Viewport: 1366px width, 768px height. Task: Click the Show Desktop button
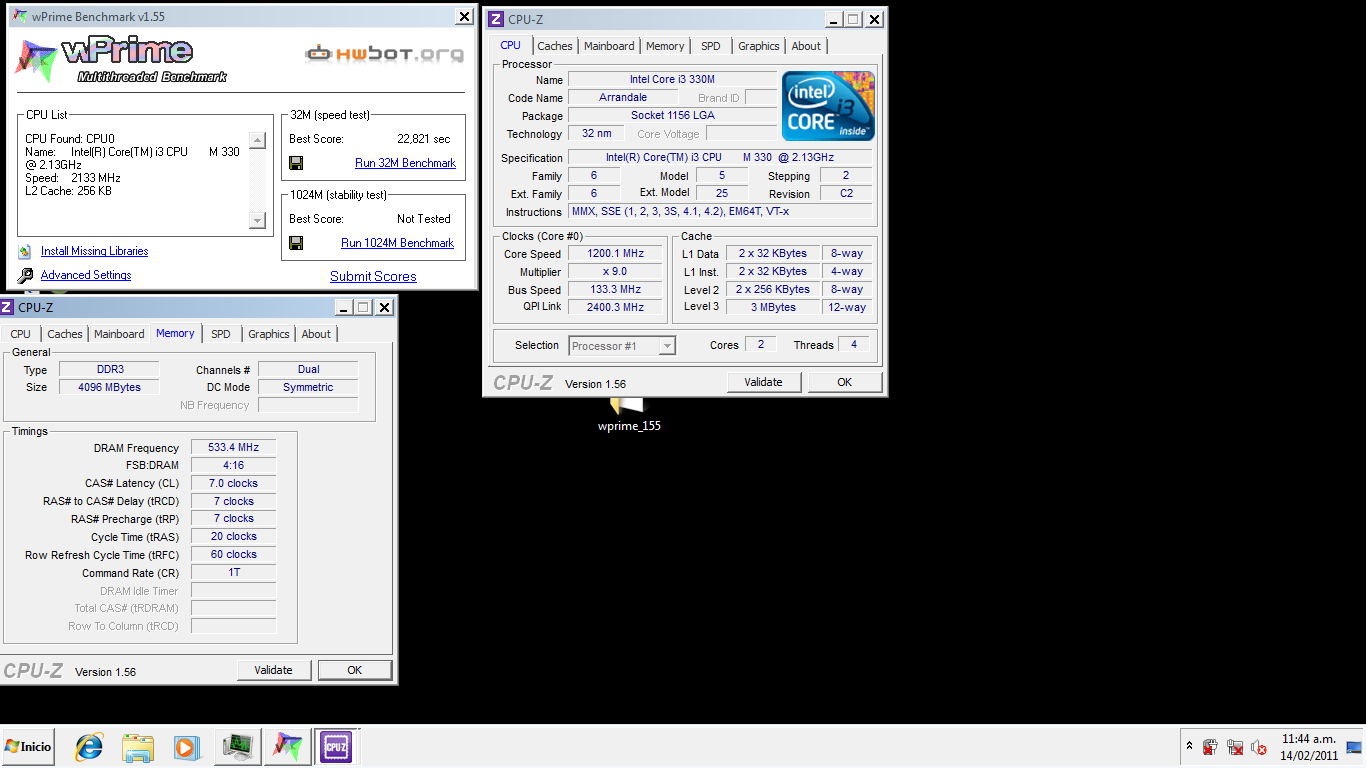(x=1355, y=747)
